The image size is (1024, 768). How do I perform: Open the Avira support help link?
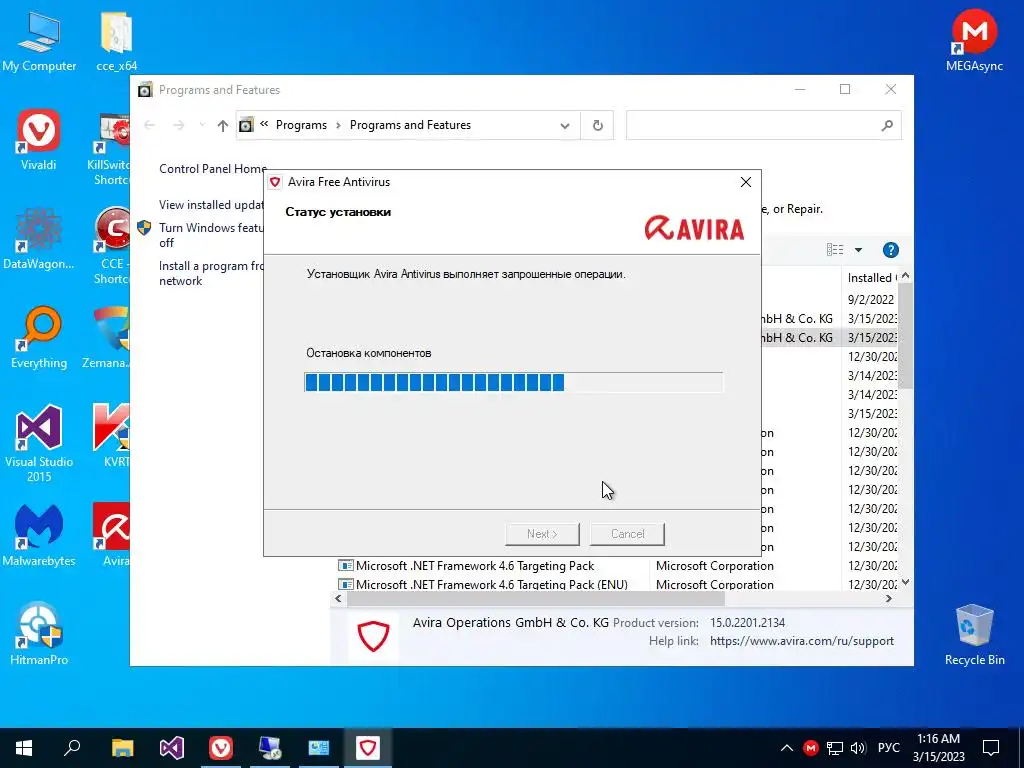(x=802, y=641)
